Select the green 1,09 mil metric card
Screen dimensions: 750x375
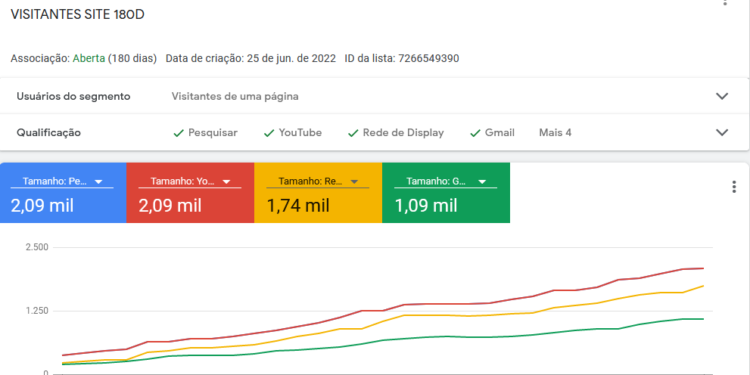[x=446, y=193]
